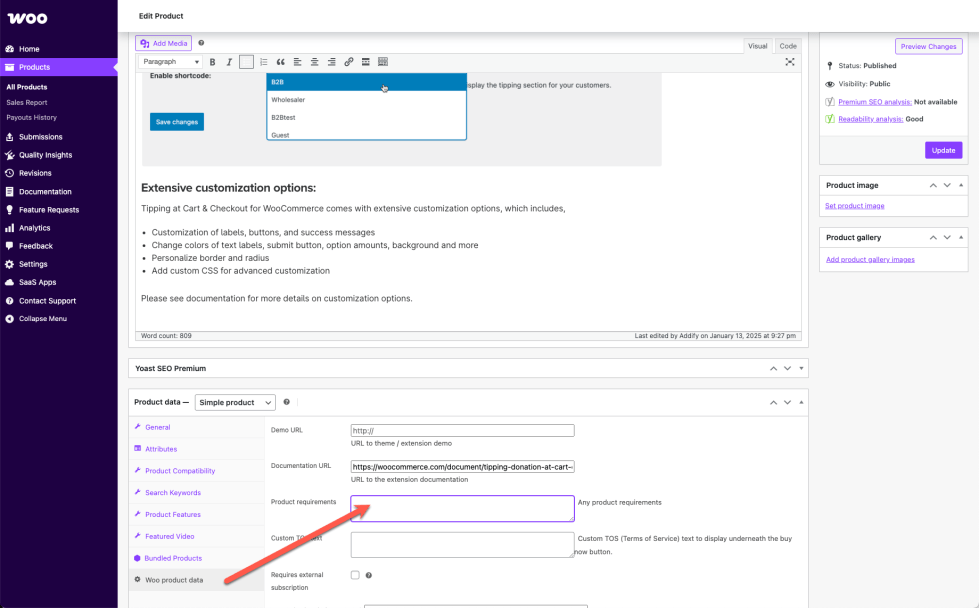Apply blockquote formatting

click(x=280, y=62)
